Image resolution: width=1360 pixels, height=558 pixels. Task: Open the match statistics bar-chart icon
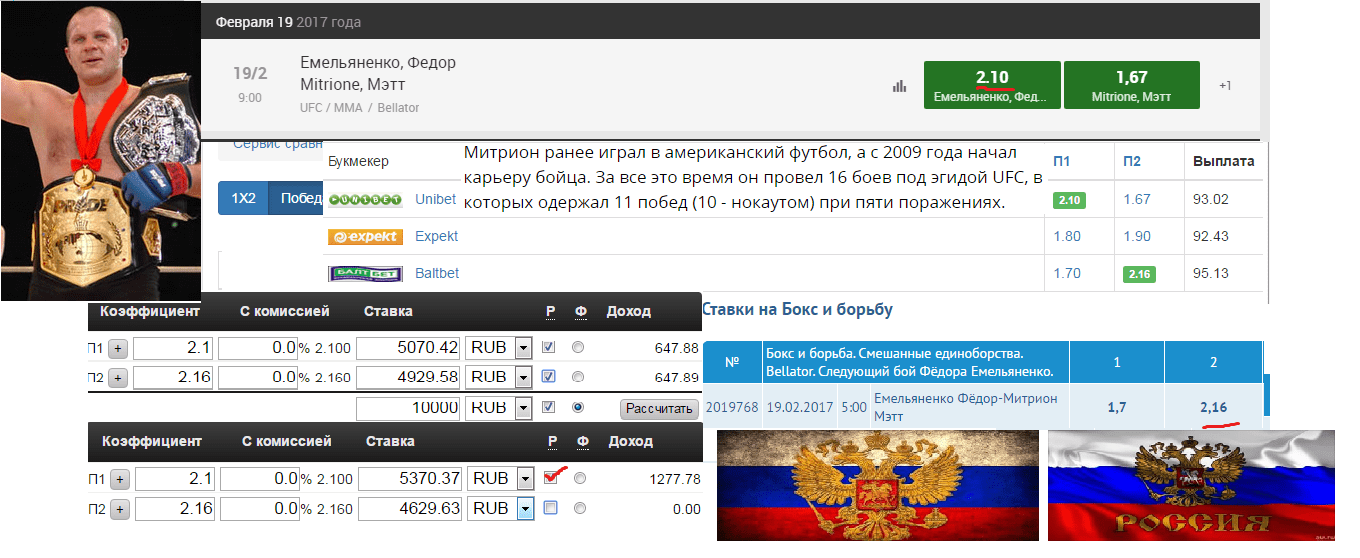[x=899, y=86]
